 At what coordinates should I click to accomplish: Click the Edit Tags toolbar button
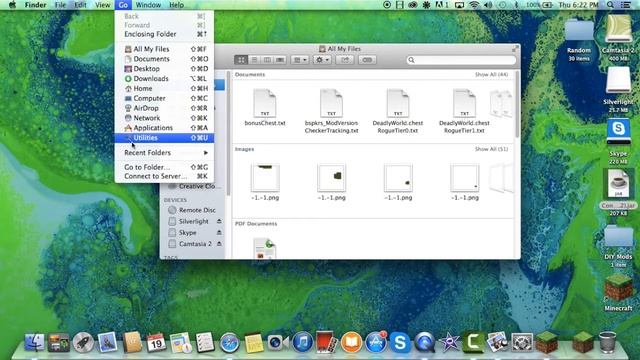[x=367, y=60]
